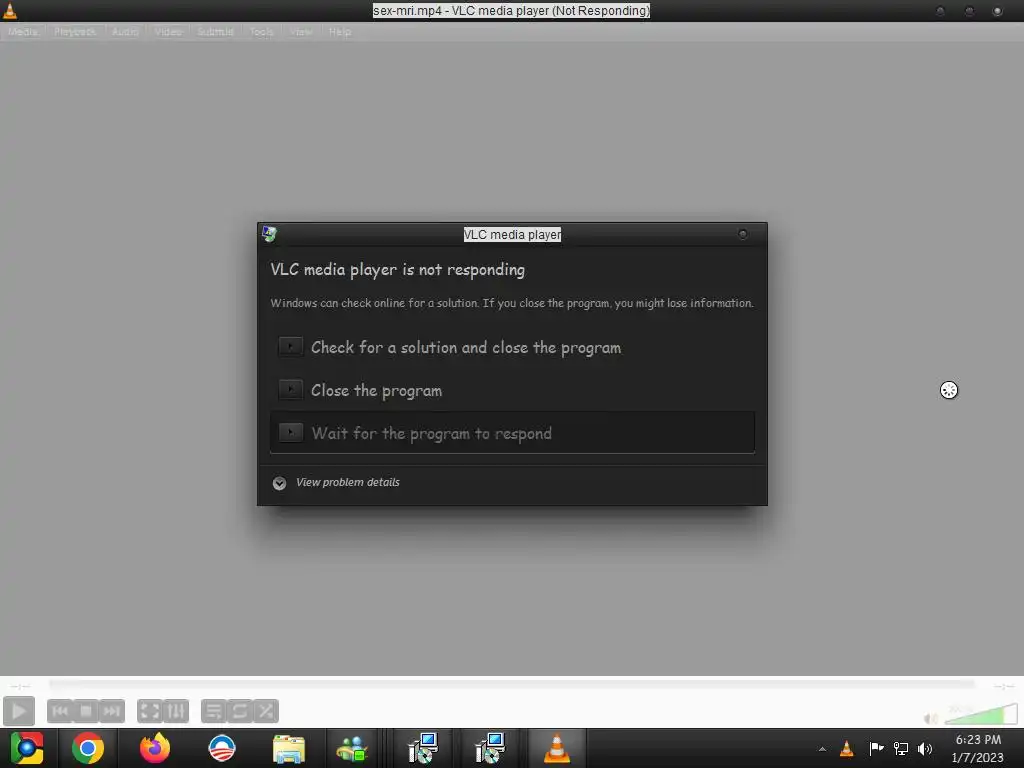Toggle the loop repeat icon
Screen dimensions: 1024x768
[x=240, y=711]
